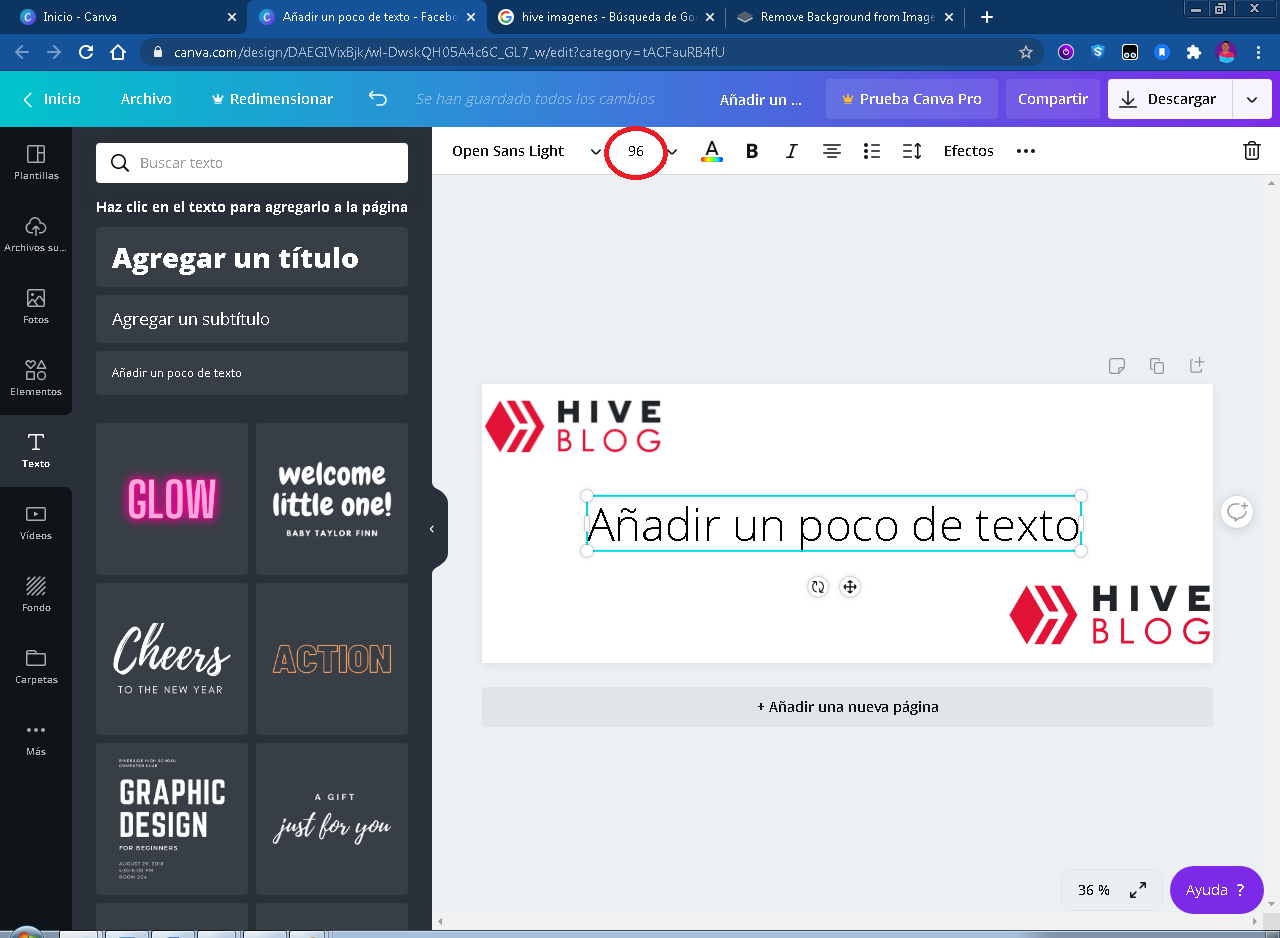This screenshot has height=938, width=1280.
Task: Add a comment with the comment bubble
Action: (1237, 512)
